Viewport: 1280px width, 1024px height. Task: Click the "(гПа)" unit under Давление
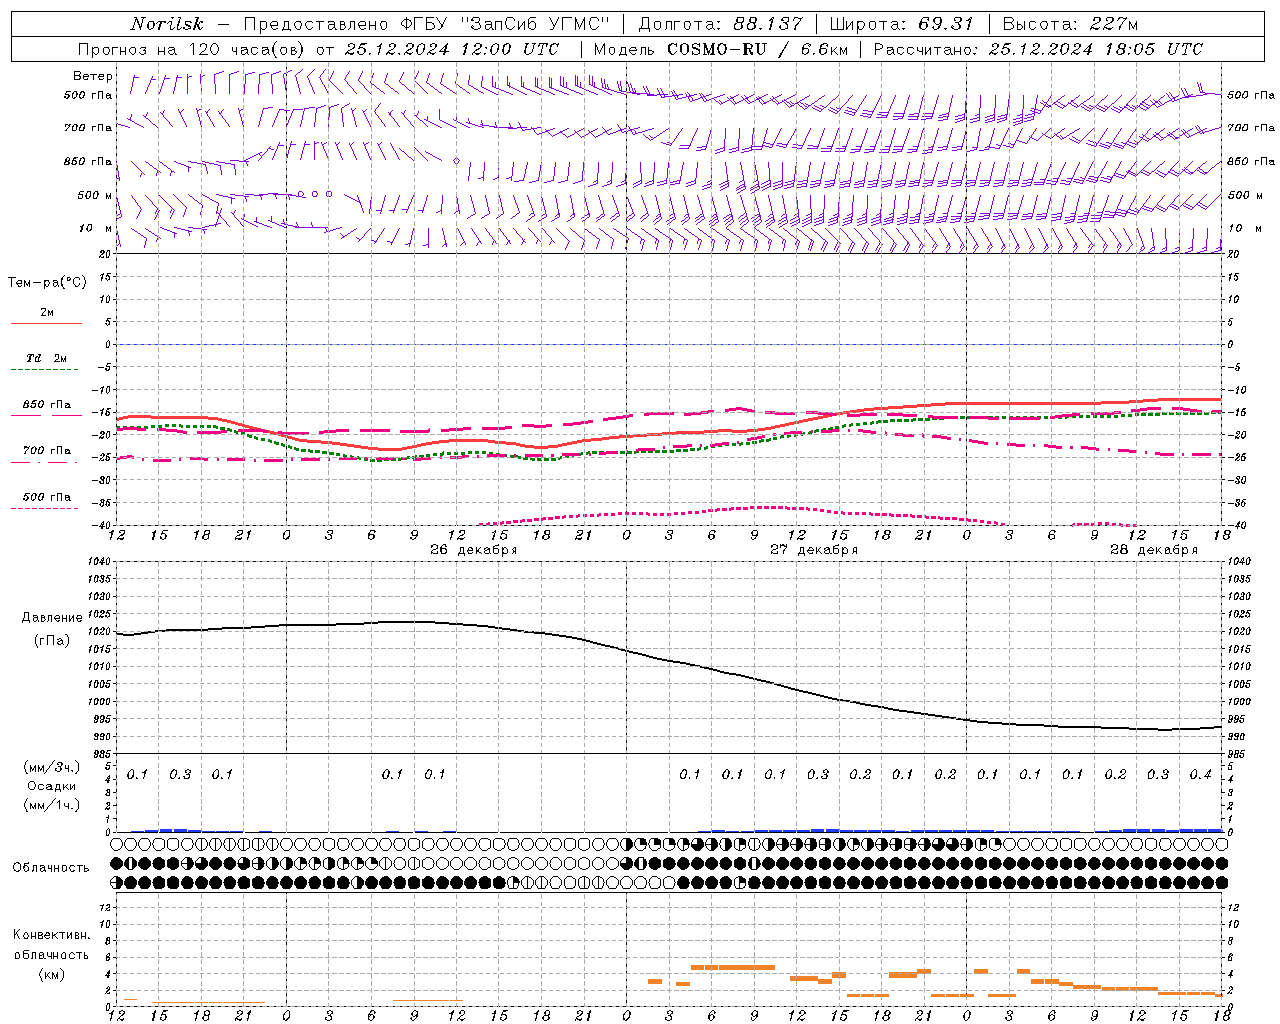[x=51, y=640]
